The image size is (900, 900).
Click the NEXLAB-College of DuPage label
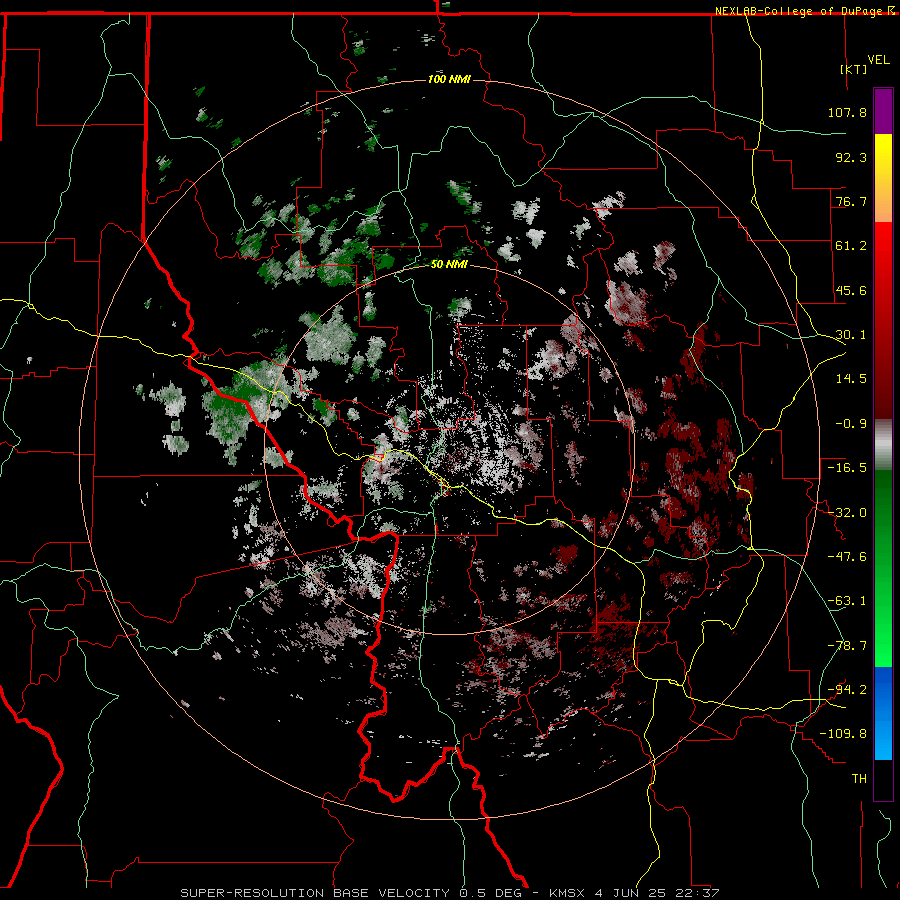coord(800,11)
